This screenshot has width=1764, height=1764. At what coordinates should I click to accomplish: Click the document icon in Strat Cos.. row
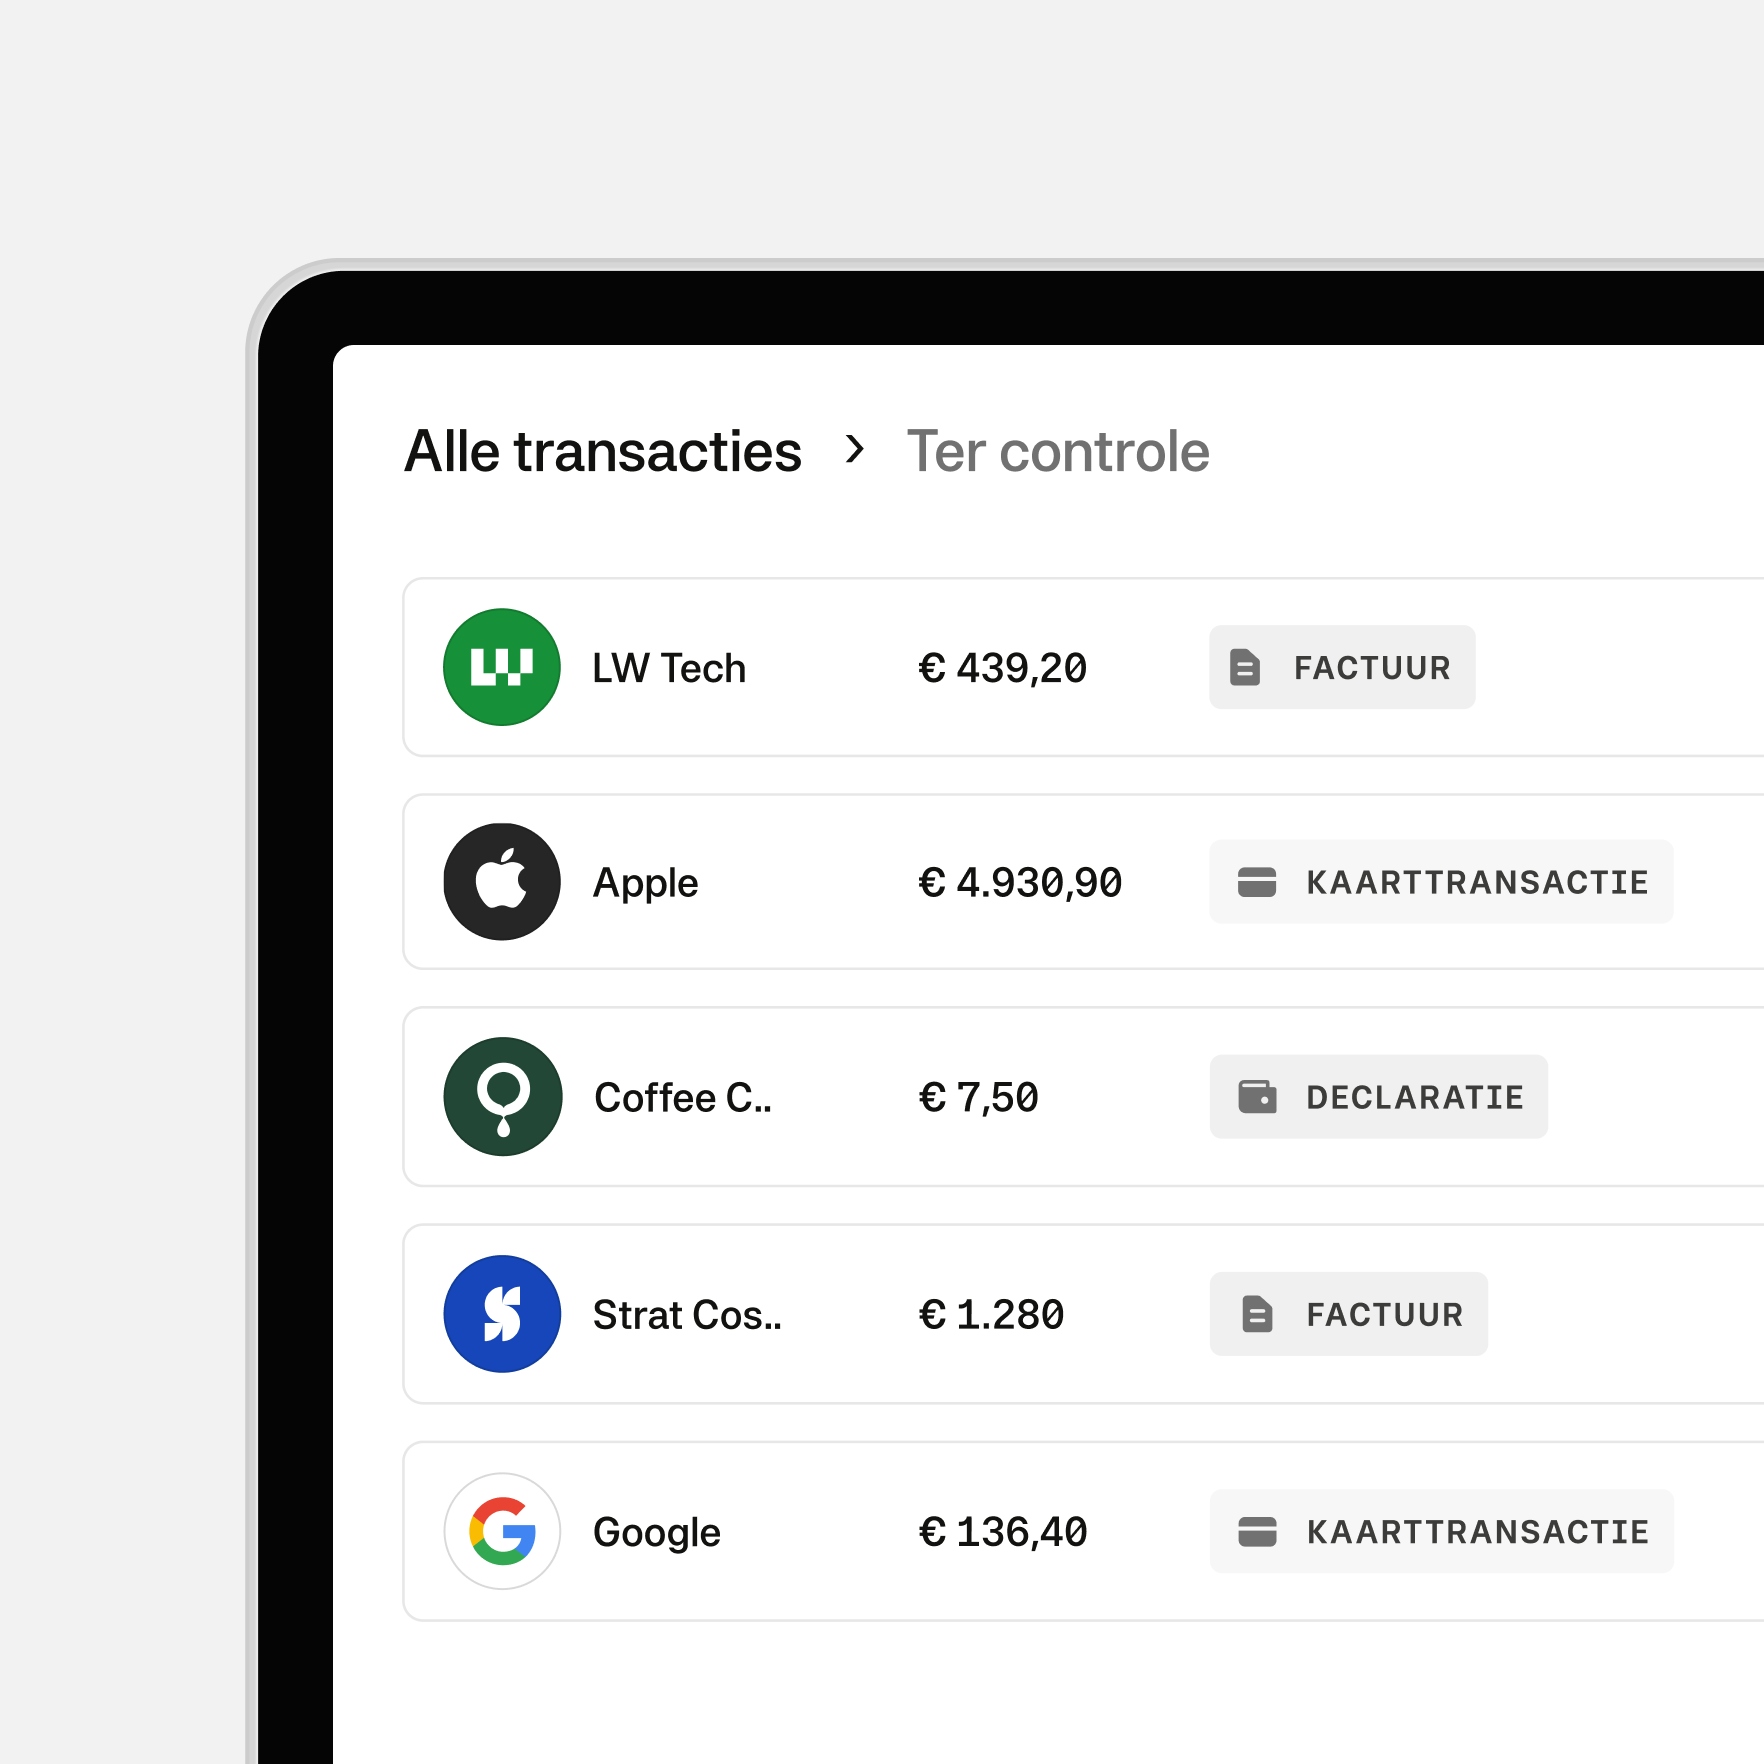pos(1257,1314)
